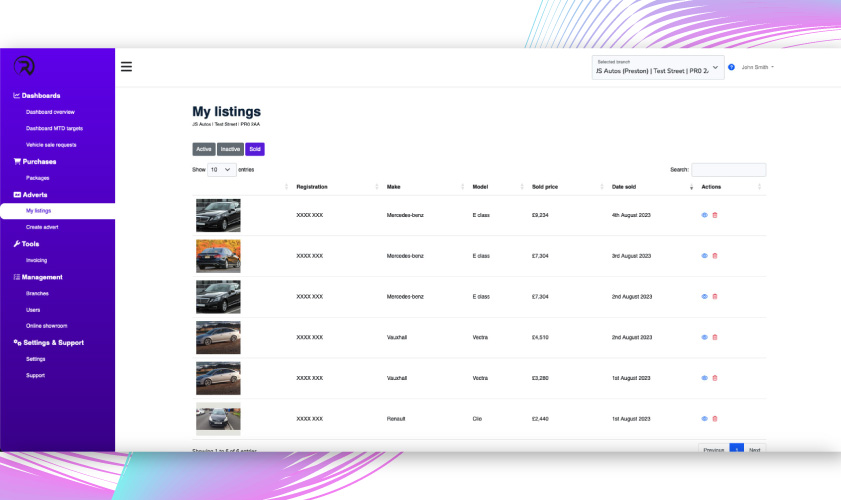View the listing sold 2nd August 2023
Screen dimensions: 841x500
click(704, 296)
